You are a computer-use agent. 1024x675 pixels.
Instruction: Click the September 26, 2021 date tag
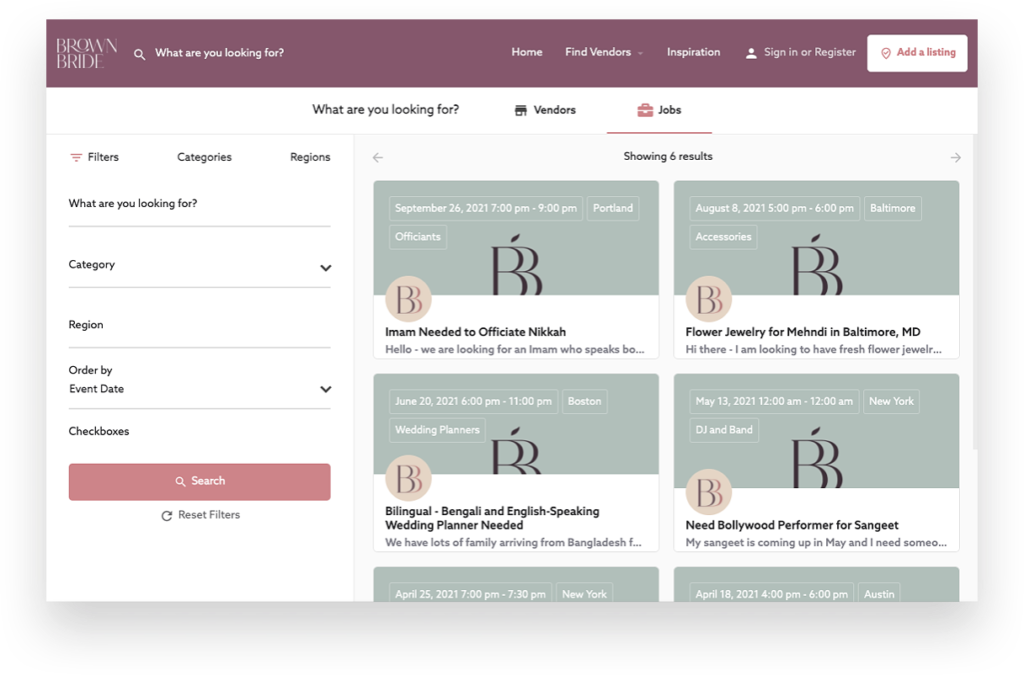coord(486,208)
